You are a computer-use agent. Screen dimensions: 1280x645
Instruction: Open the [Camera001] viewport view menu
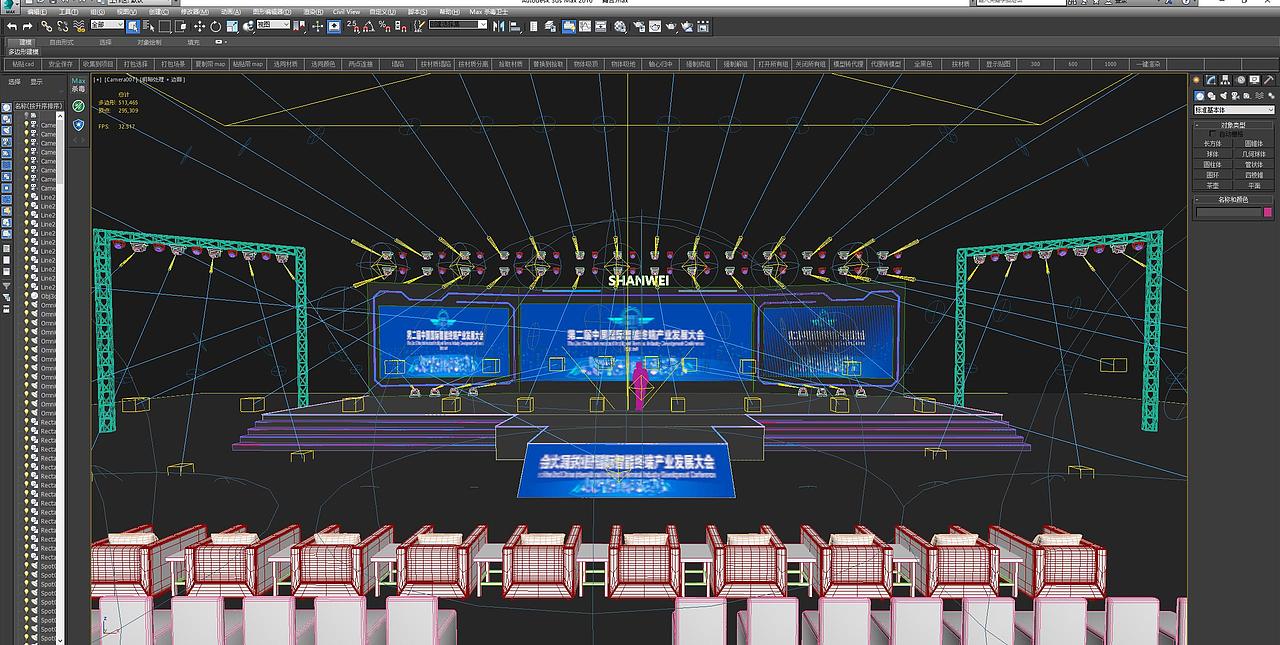[x=120, y=78]
